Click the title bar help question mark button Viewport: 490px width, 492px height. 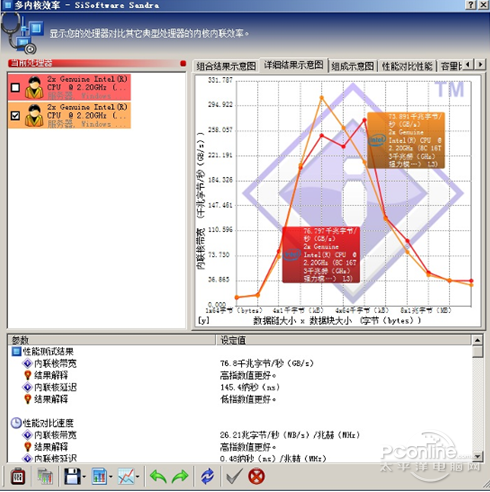coord(471,5)
